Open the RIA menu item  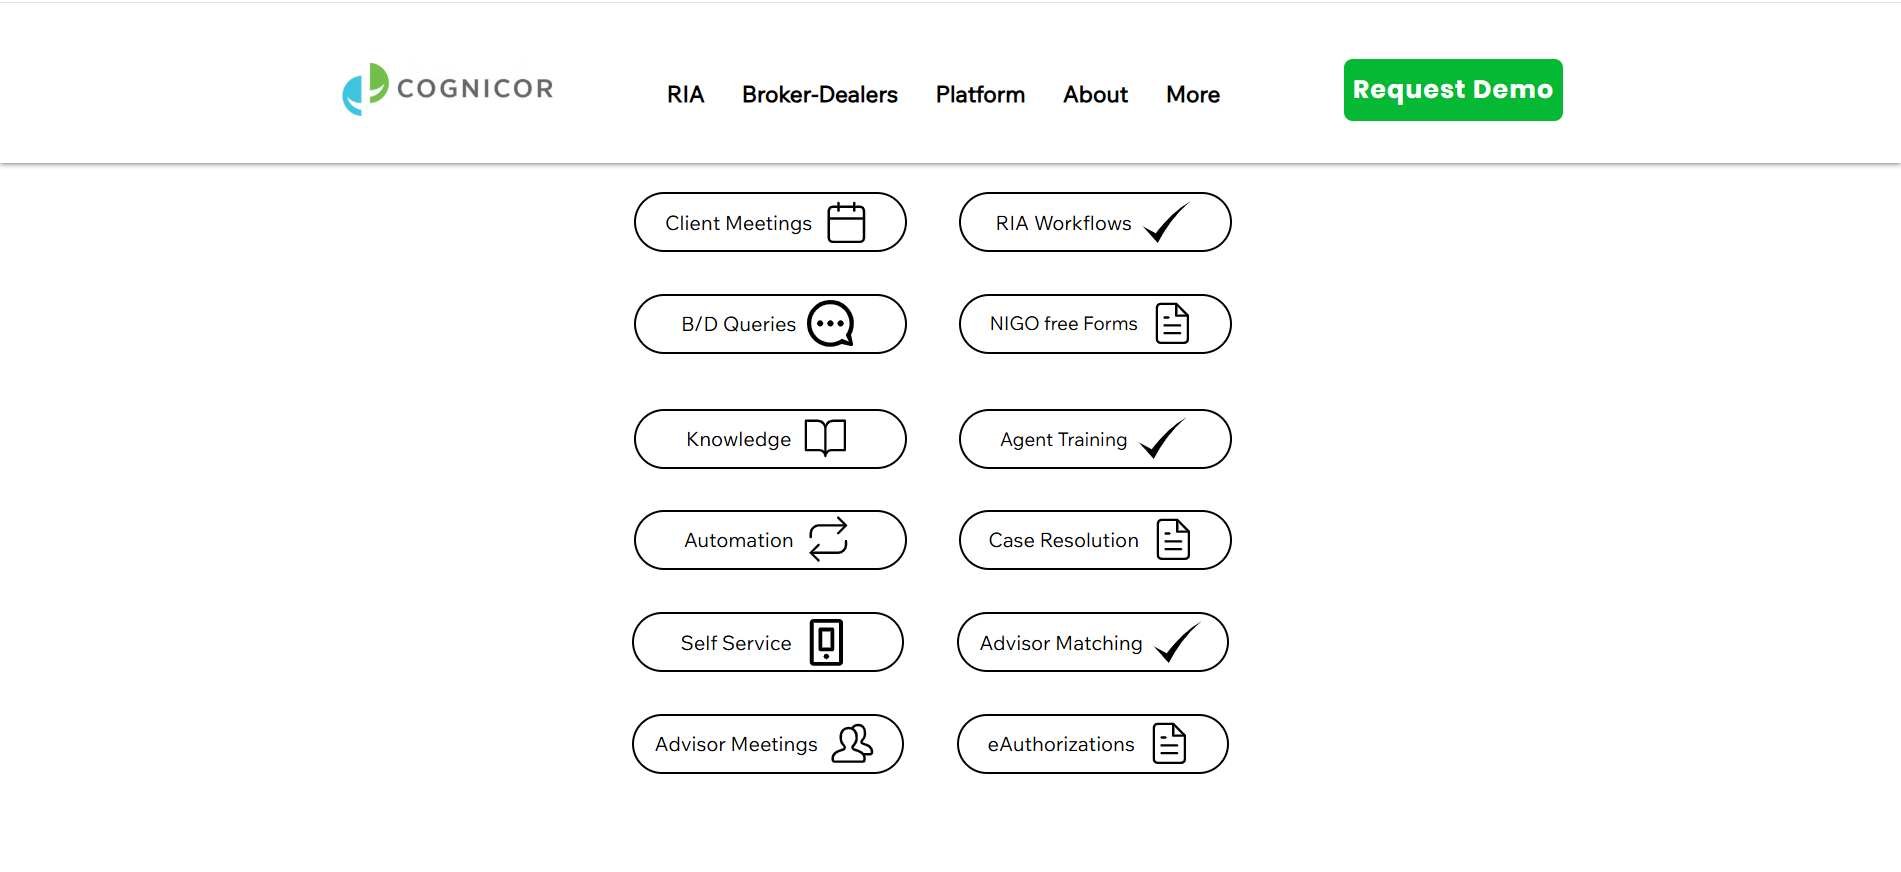[686, 94]
